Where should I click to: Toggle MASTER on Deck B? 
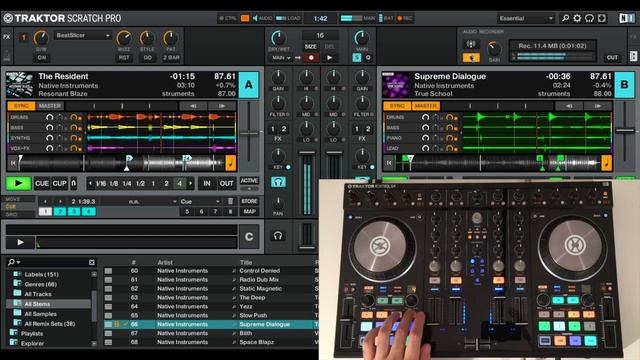click(426, 106)
